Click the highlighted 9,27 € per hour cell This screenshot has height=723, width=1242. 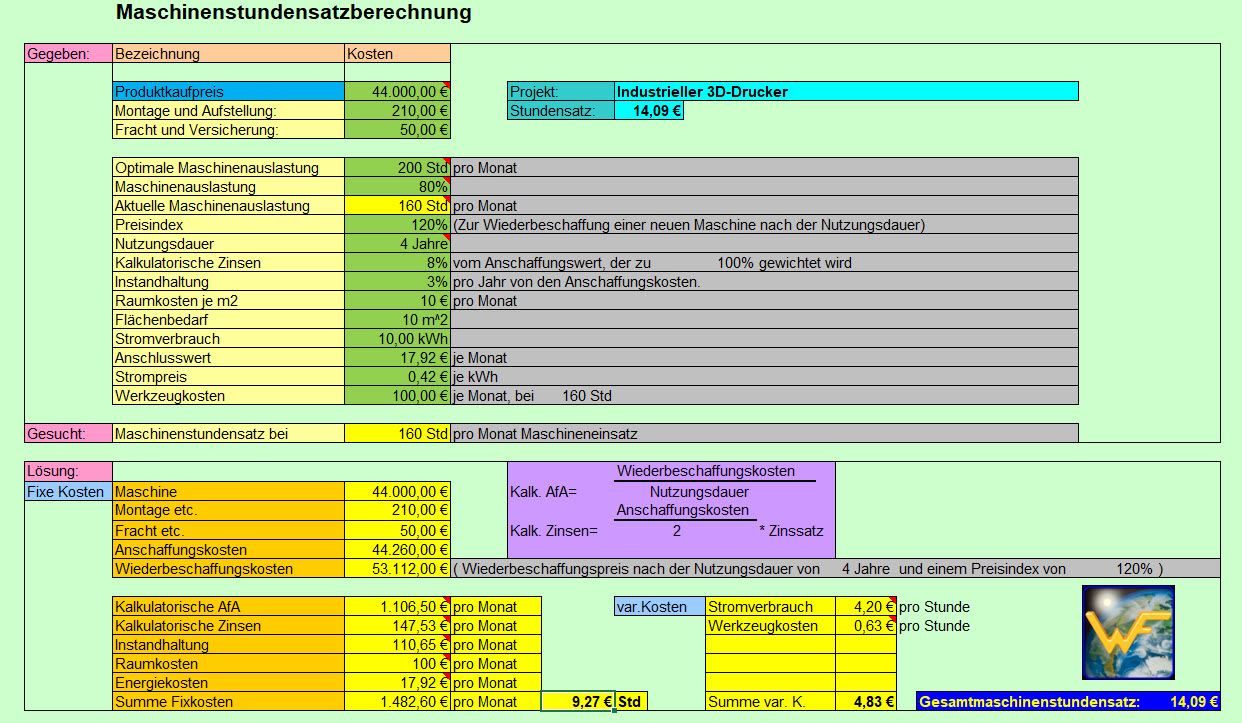[x=577, y=702]
